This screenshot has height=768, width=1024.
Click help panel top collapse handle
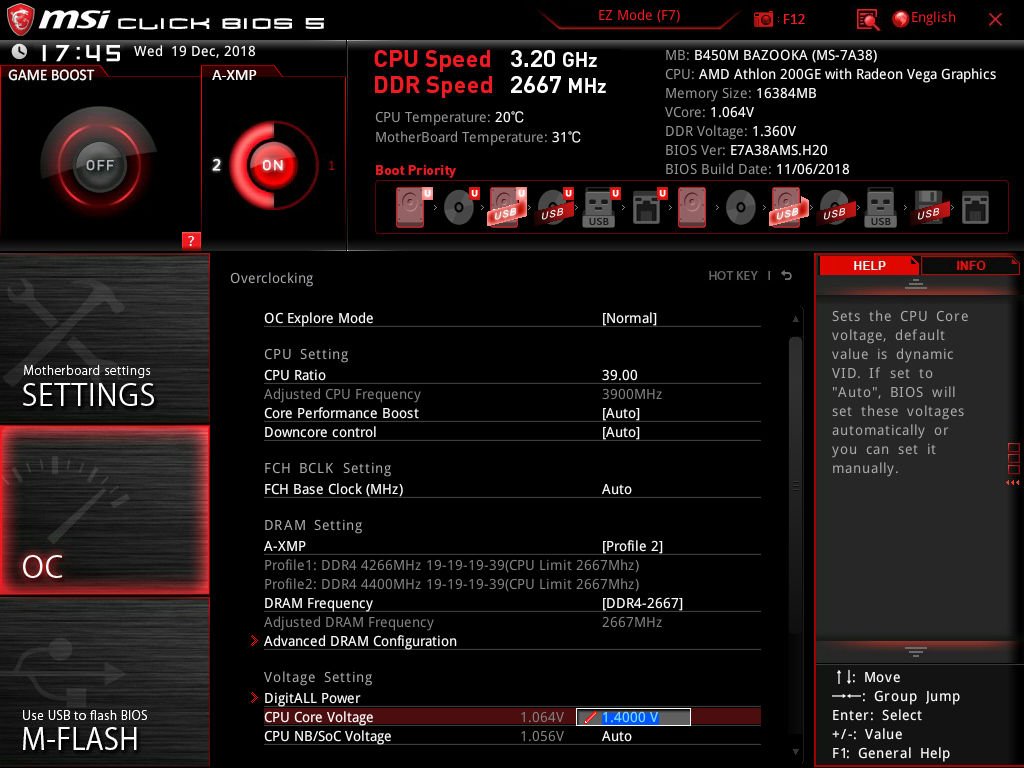[x=916, y=284]
